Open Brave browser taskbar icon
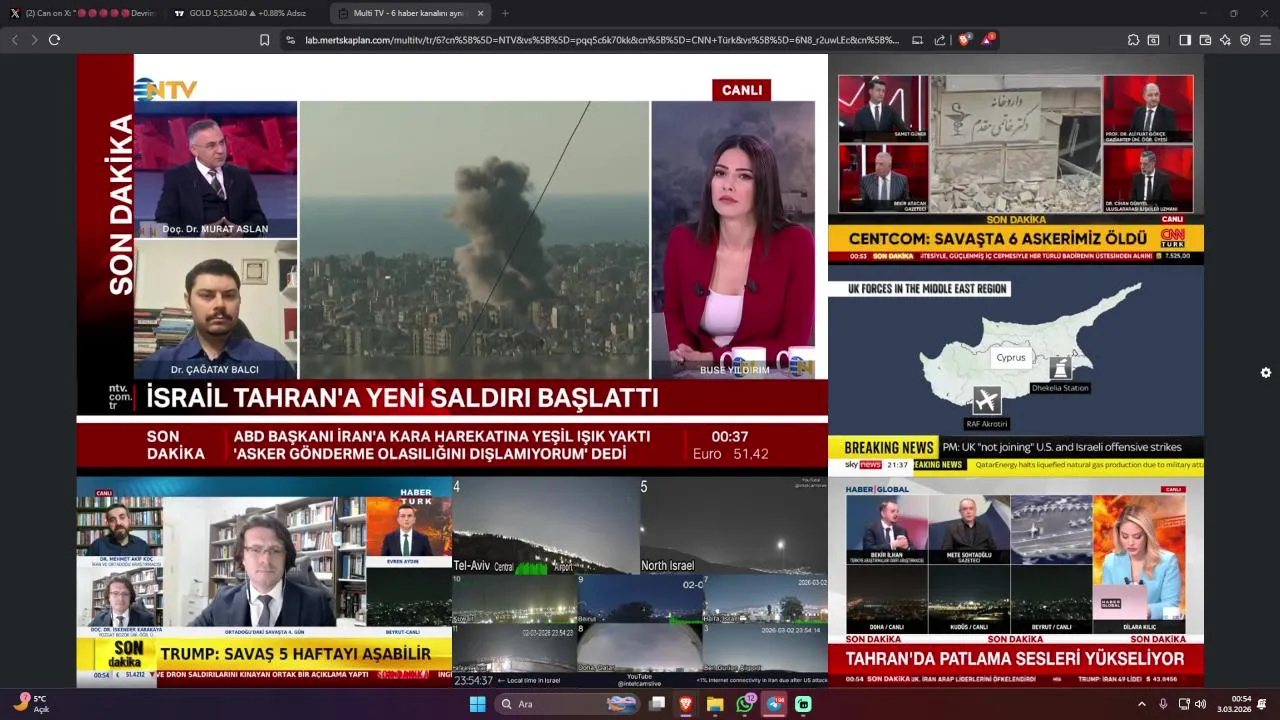The width and height of the screenshot is (1280, 720). (686, 704)
